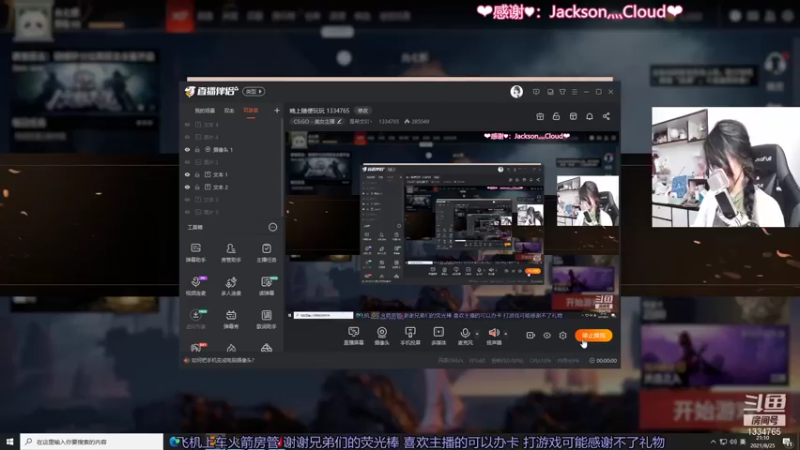Open the user avatar in the title bar

coord(516,91)
